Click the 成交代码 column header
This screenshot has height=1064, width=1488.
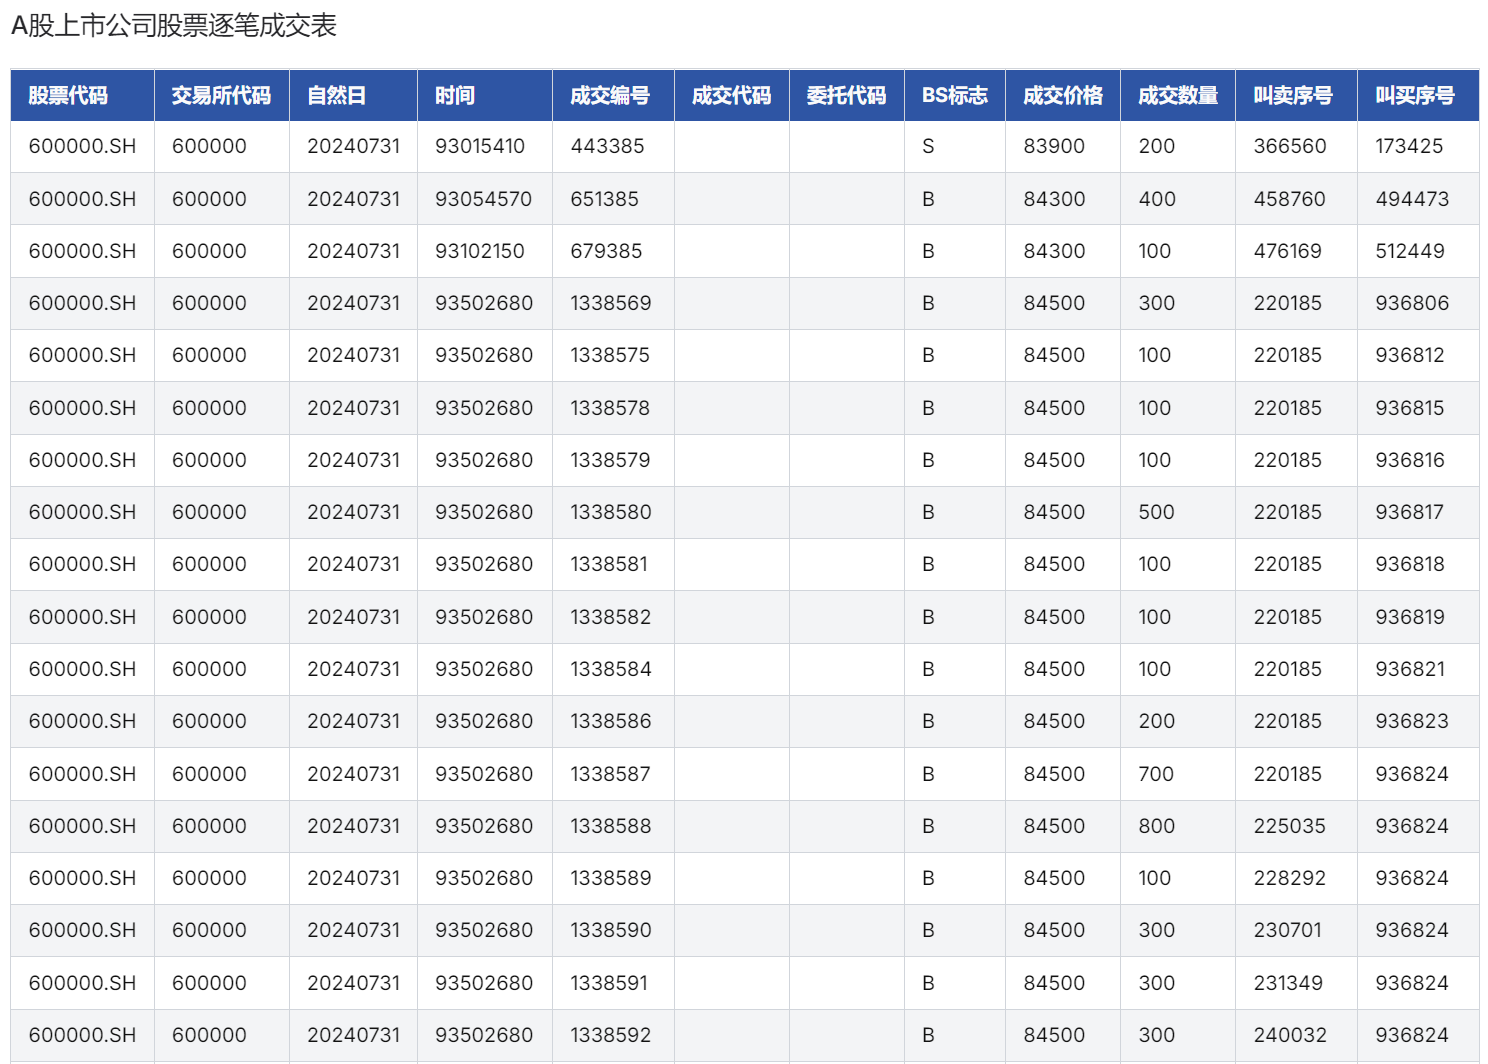732,95
